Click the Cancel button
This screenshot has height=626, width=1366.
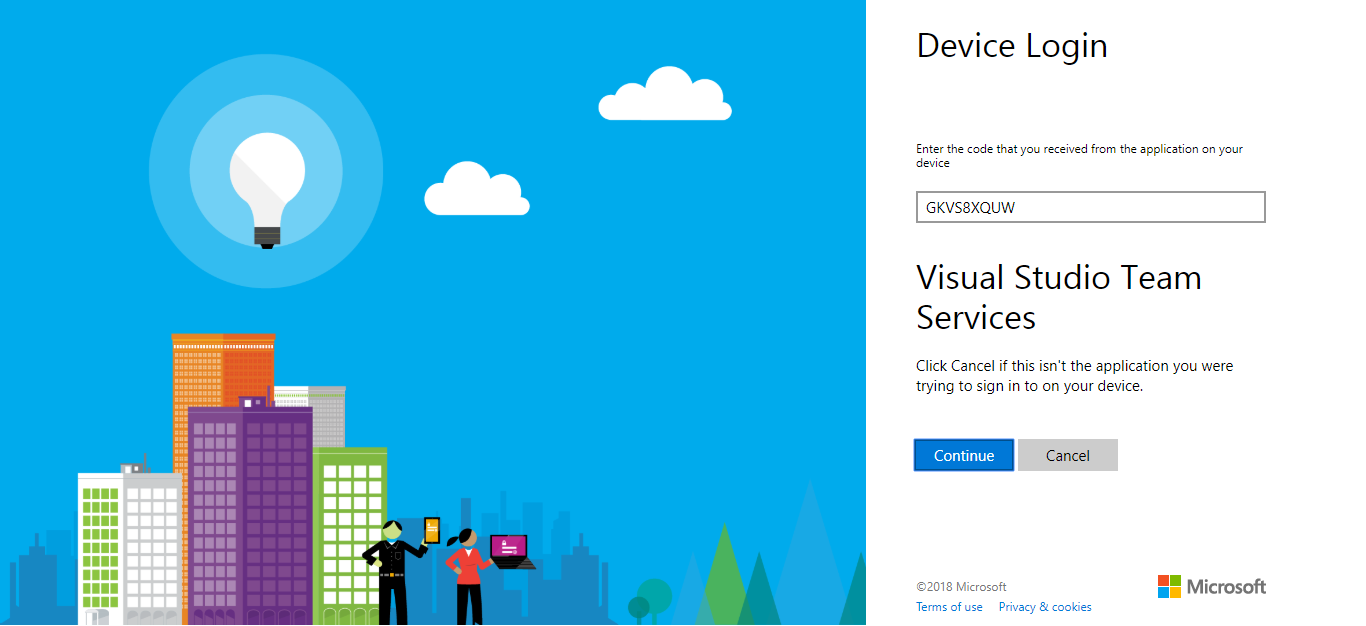[x=1068, y=455]
